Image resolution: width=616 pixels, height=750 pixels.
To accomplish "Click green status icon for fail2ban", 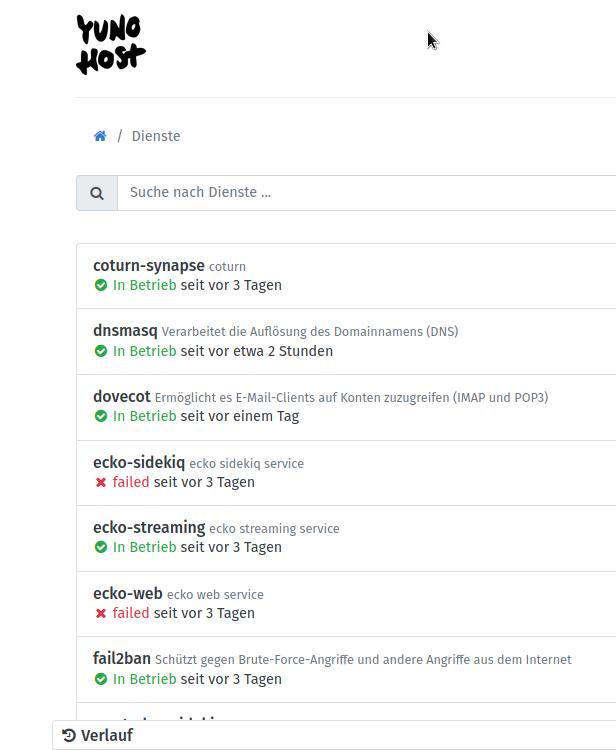I will (101, 679).
